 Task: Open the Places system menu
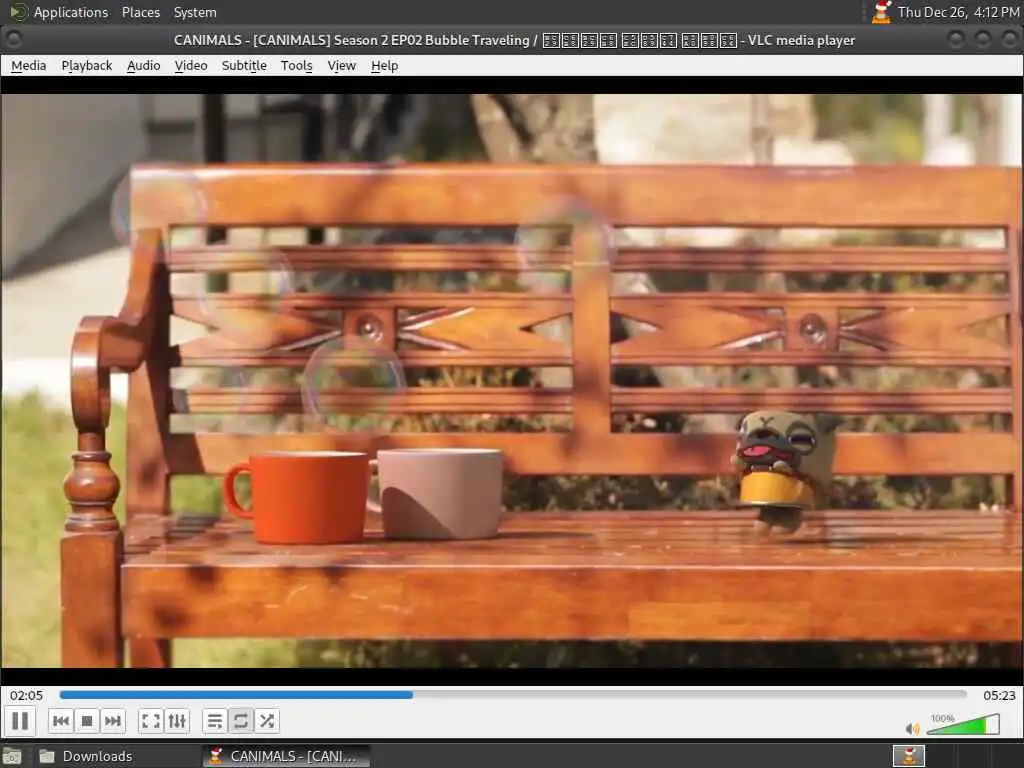[141, 12]
